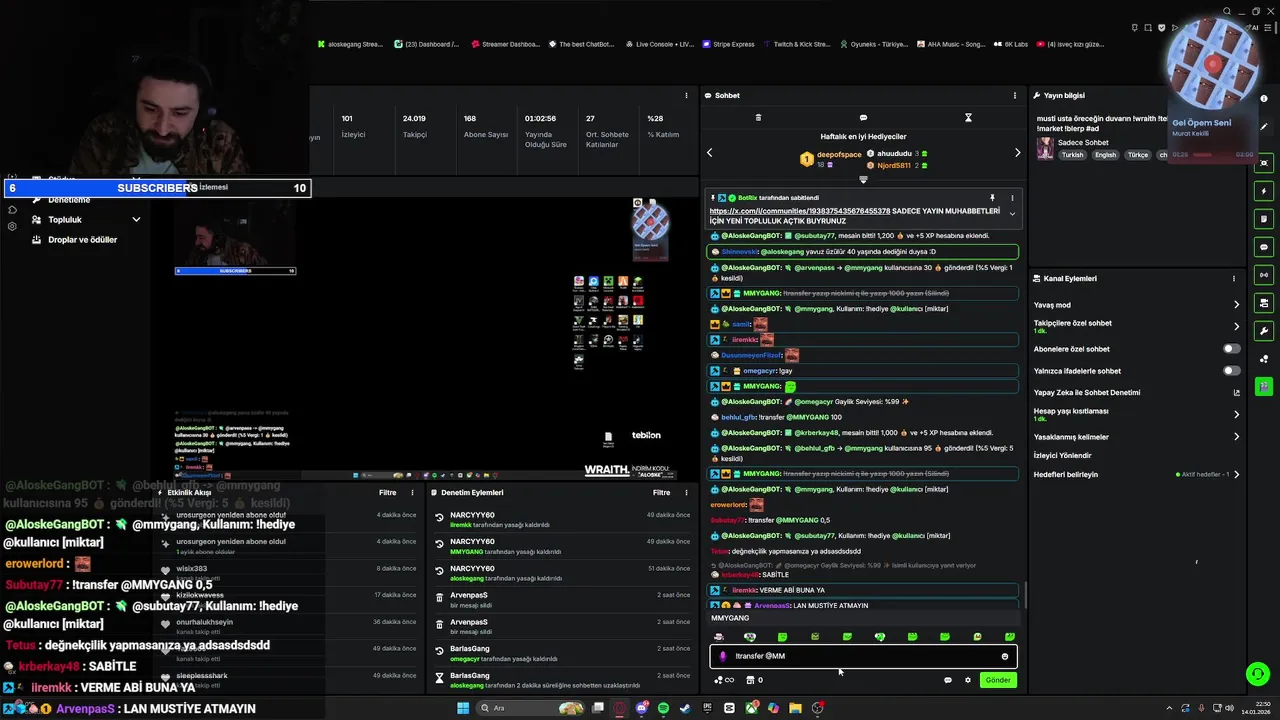Viewport: 1280px width, 720px height.
Task: Open Epic Games launcher from the taskbar
Action: [x=707, y=708]
